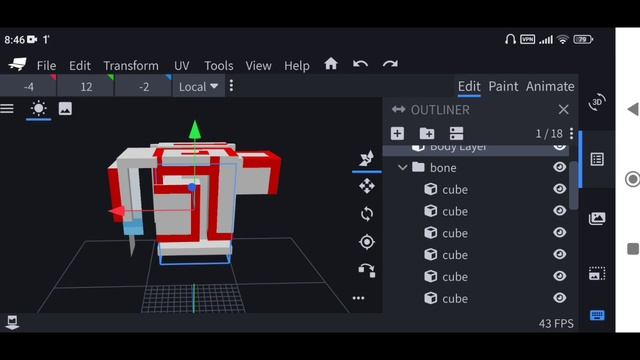The height and width of the screenshot is (360, 640).
Task: Click the Outliner vertical scrollbar
Action: tap(573, 186)
